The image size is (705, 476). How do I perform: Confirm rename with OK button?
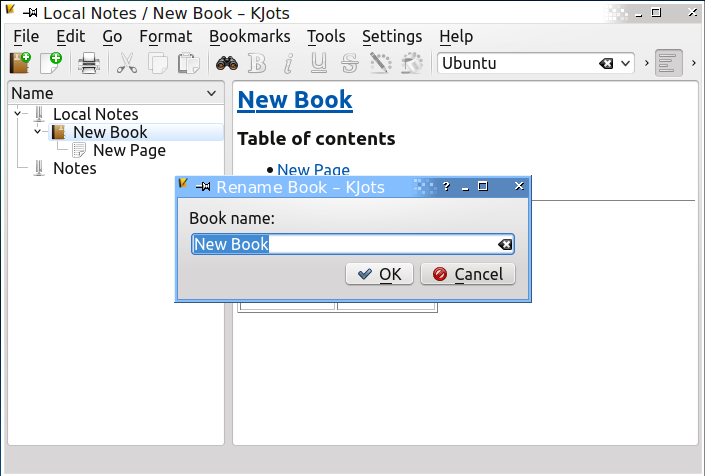(x=379, y=274)
